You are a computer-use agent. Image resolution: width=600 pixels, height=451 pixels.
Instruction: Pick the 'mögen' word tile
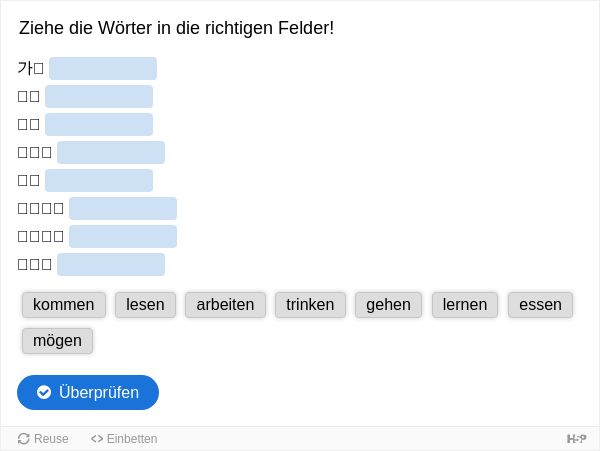click(57, 341)
